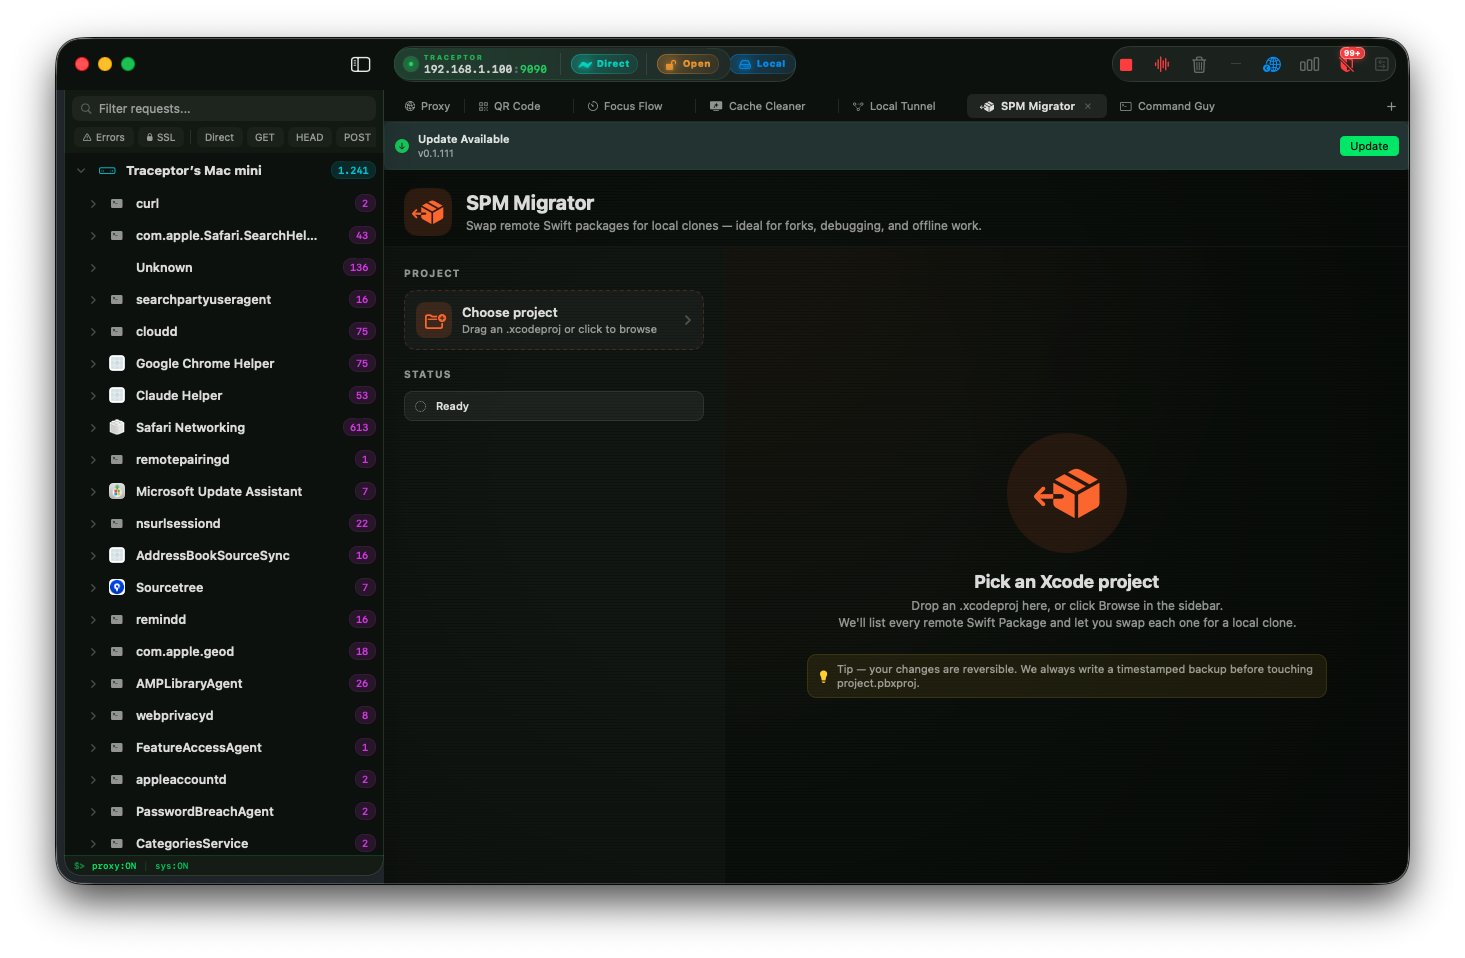Image resolution: width=1465 pixels, height=958 pixels.
Task: Switch to the Cache Cleaner tab
Action: (x=758, y=106)
